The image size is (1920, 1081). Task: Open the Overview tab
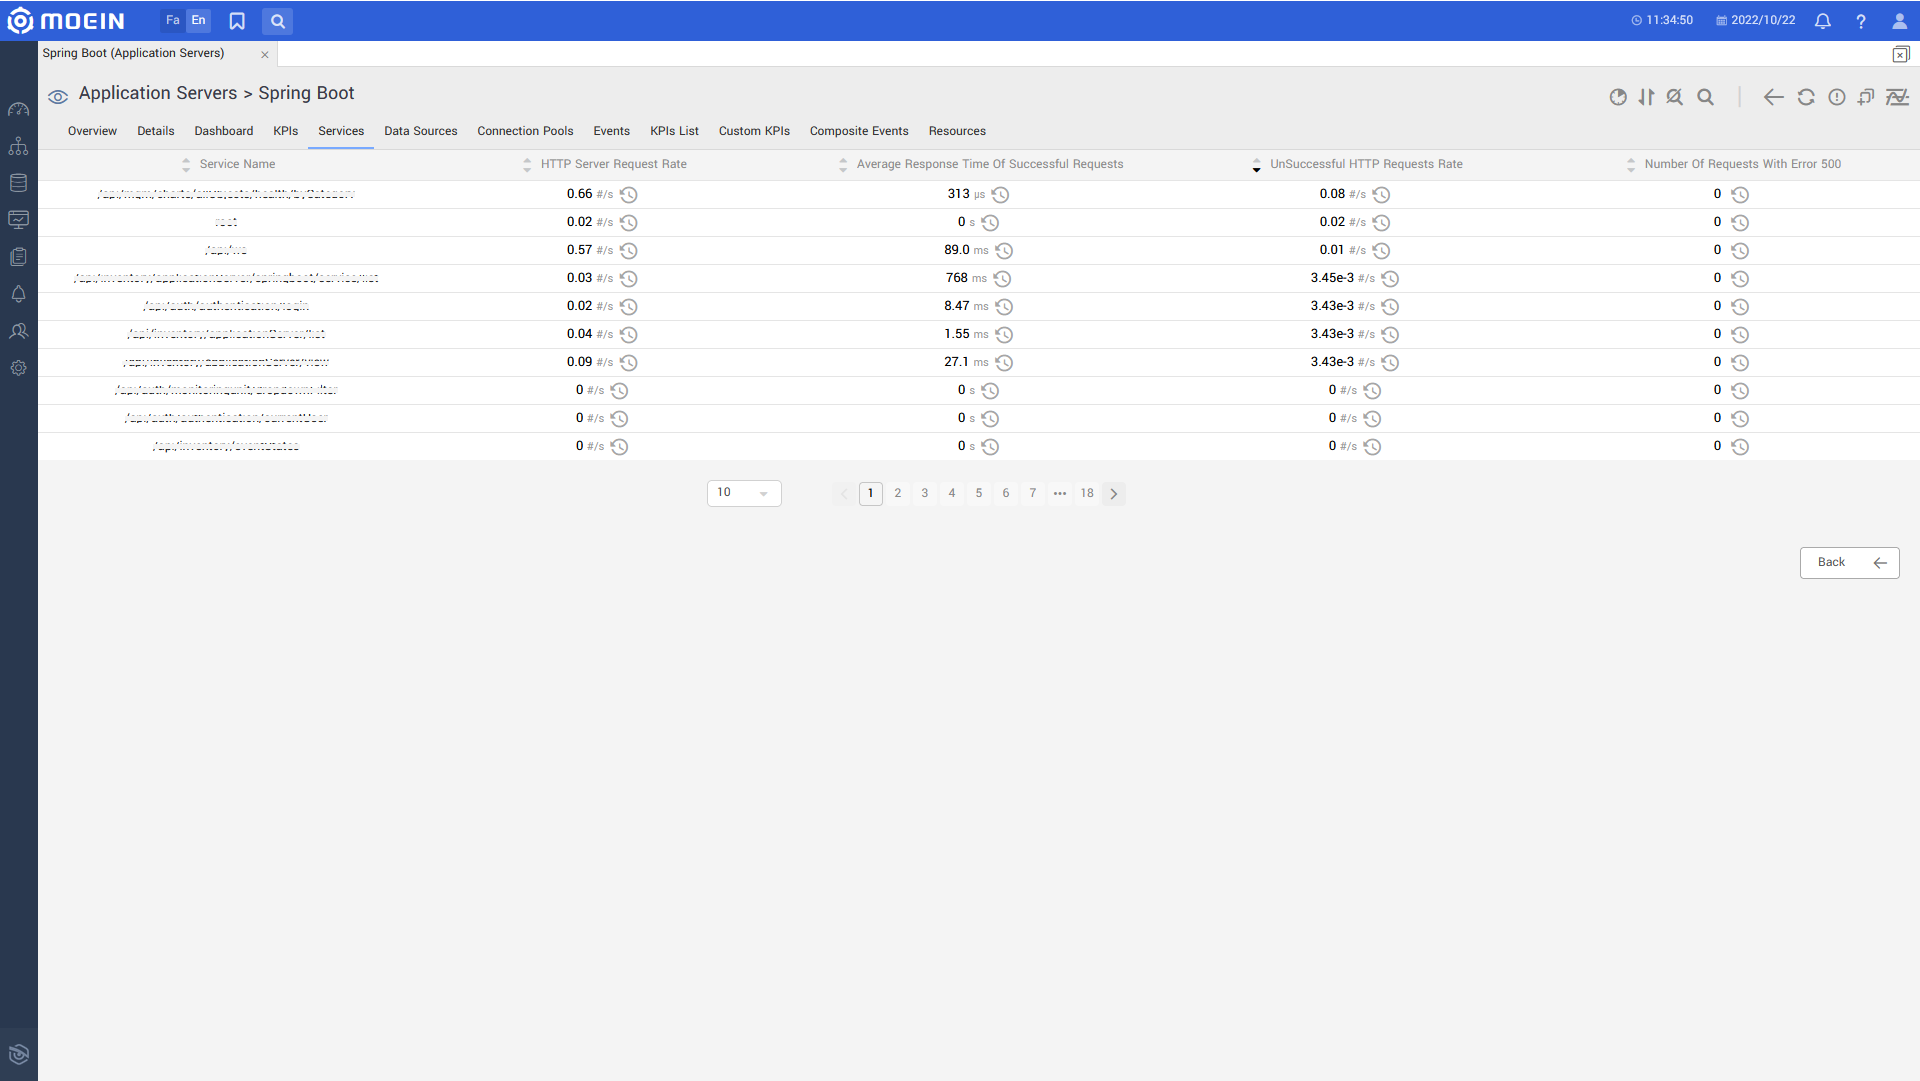tap(92, 131)
